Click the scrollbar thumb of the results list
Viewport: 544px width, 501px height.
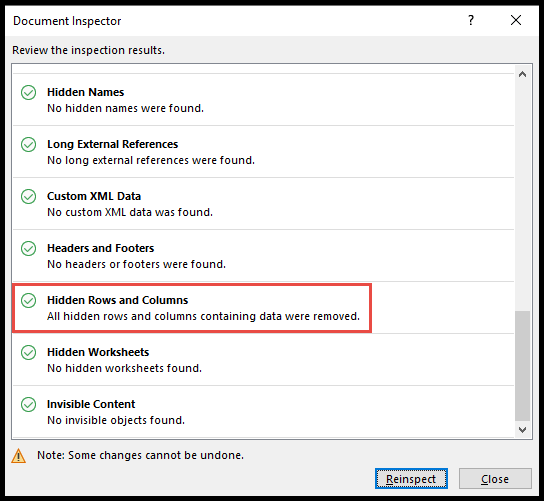(522, 366)
